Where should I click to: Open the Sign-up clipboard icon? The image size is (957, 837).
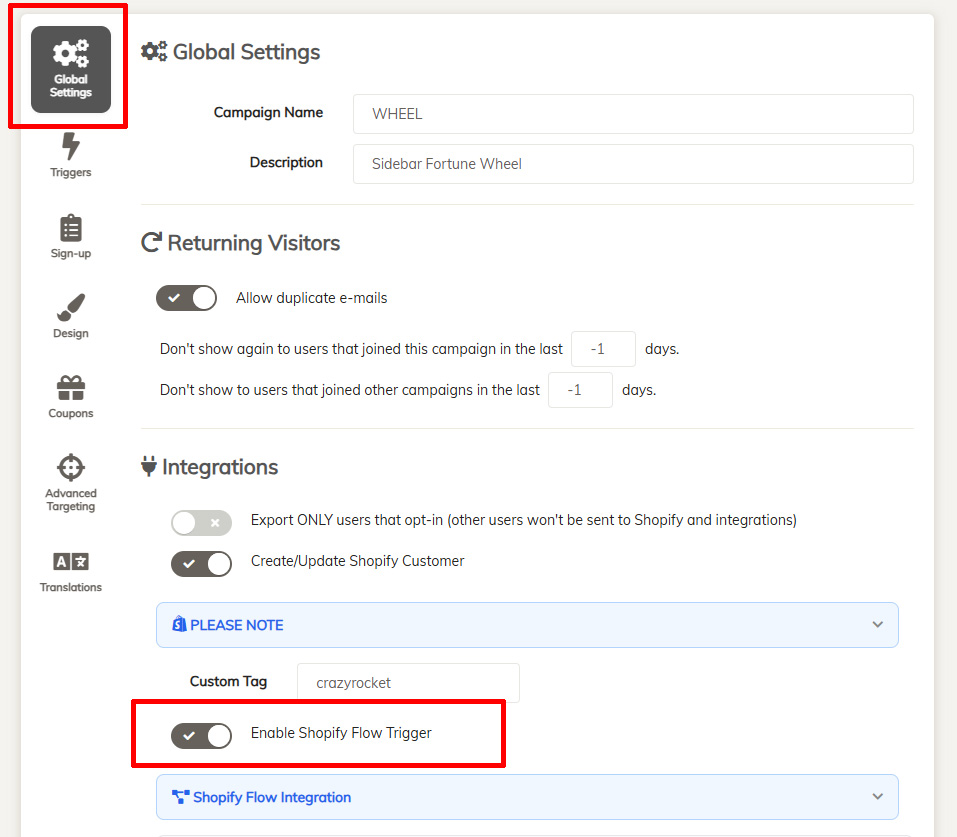click(71, 228)
